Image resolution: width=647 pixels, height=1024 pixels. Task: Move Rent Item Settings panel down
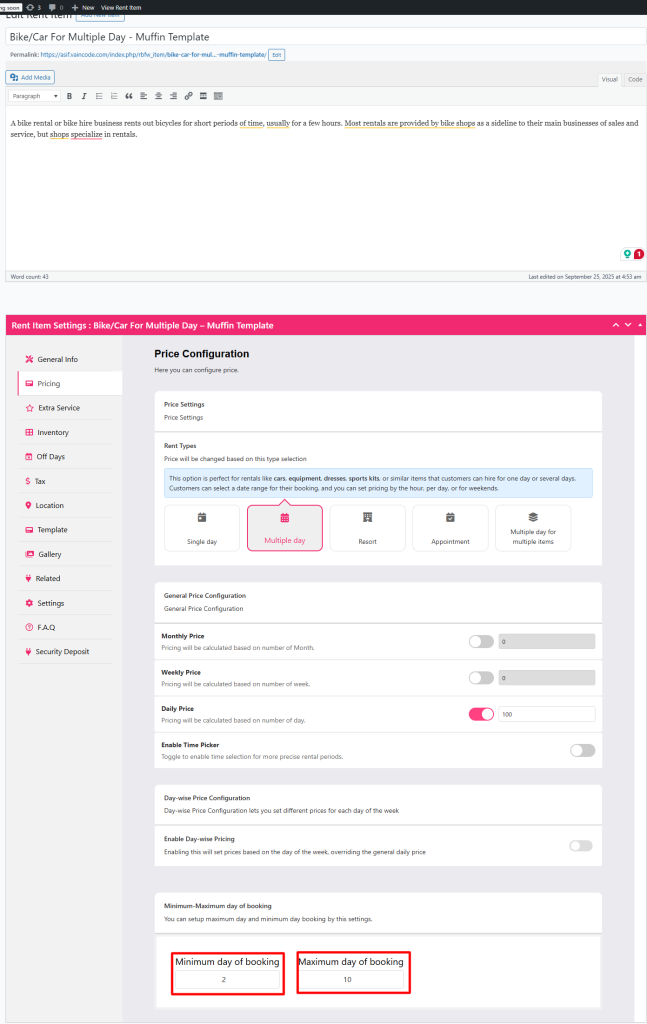tap(627, 325)
